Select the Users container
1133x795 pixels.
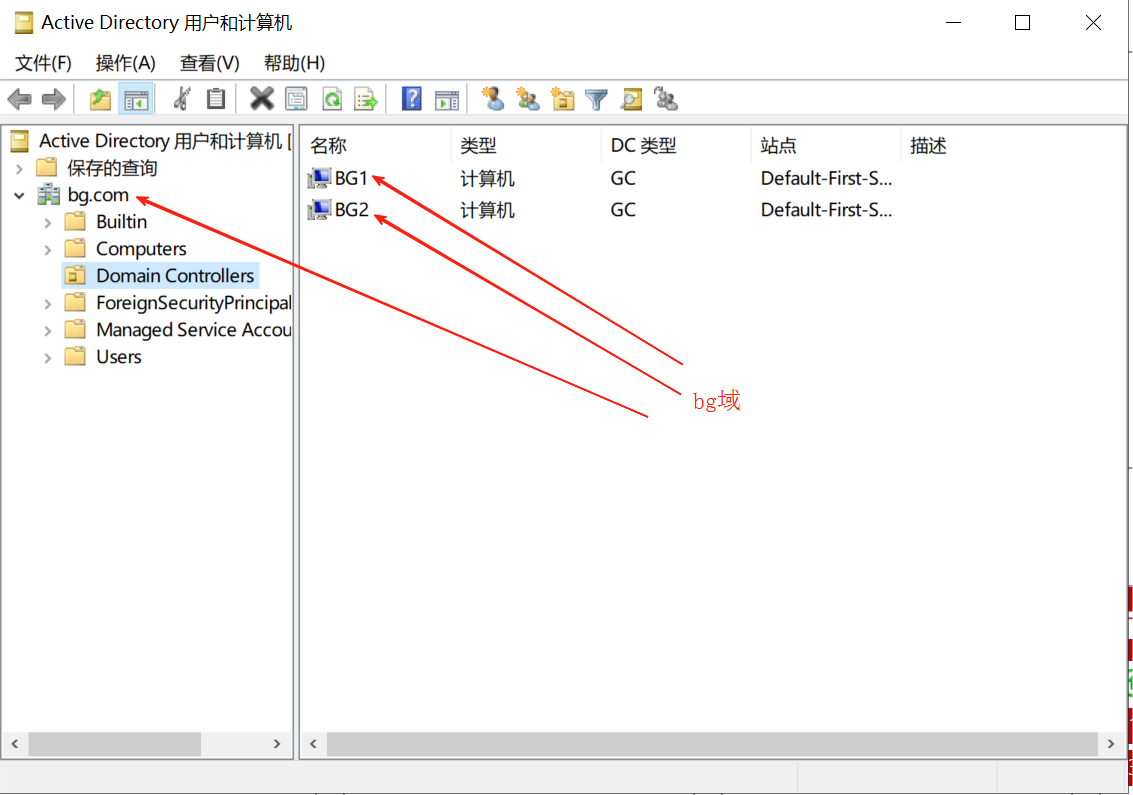pos(119,356)
